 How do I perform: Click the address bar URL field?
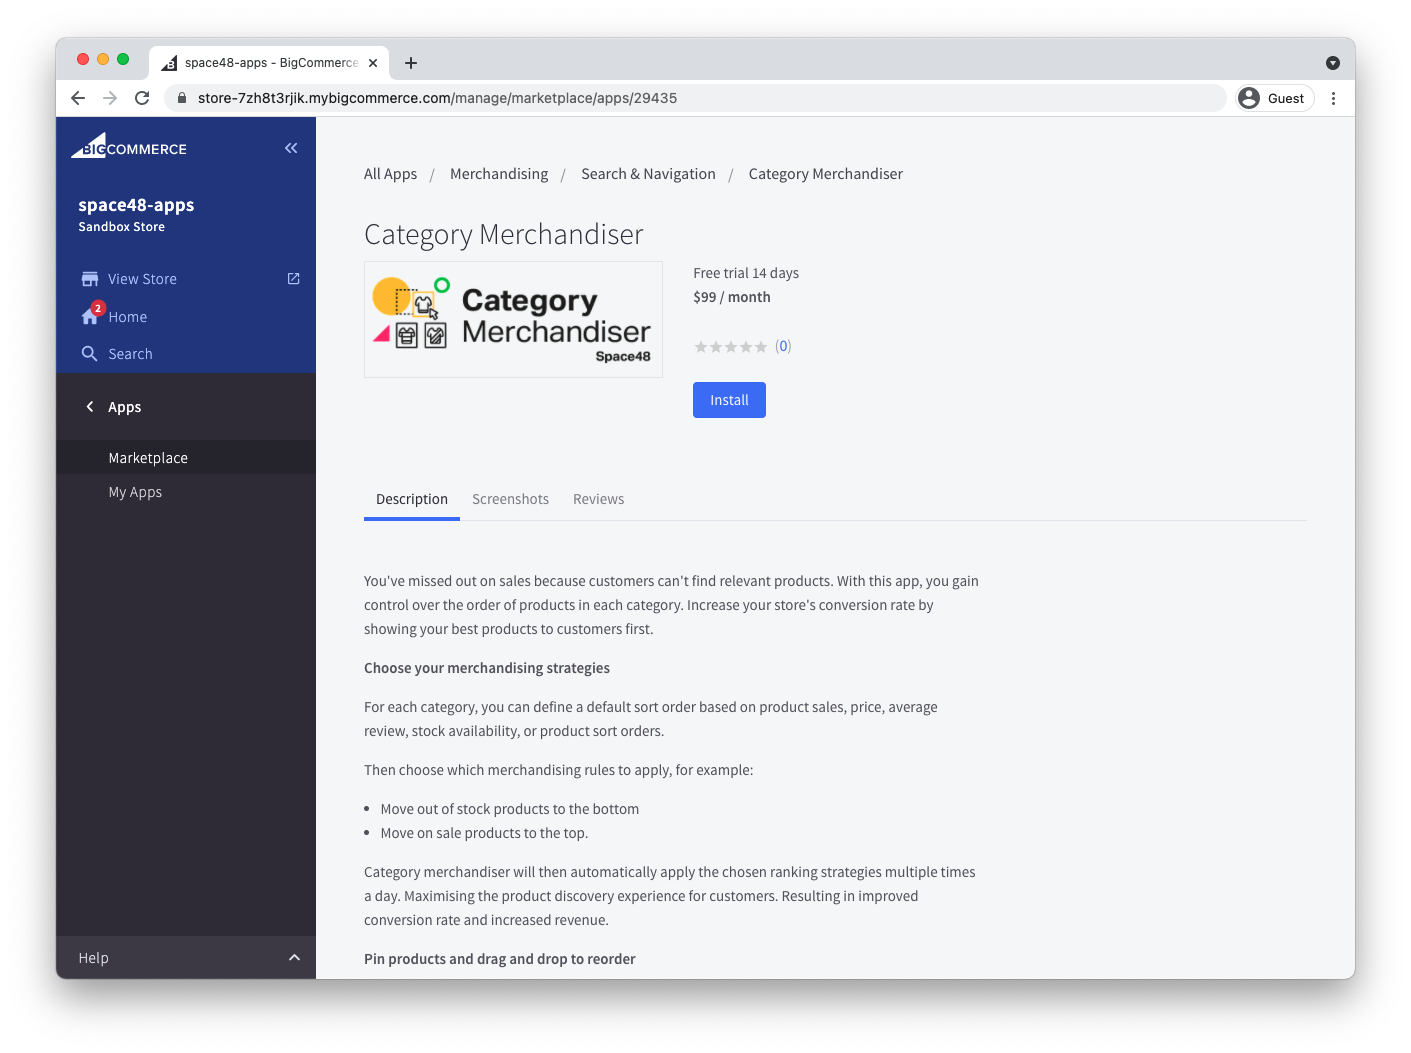[x=695, y=98]
